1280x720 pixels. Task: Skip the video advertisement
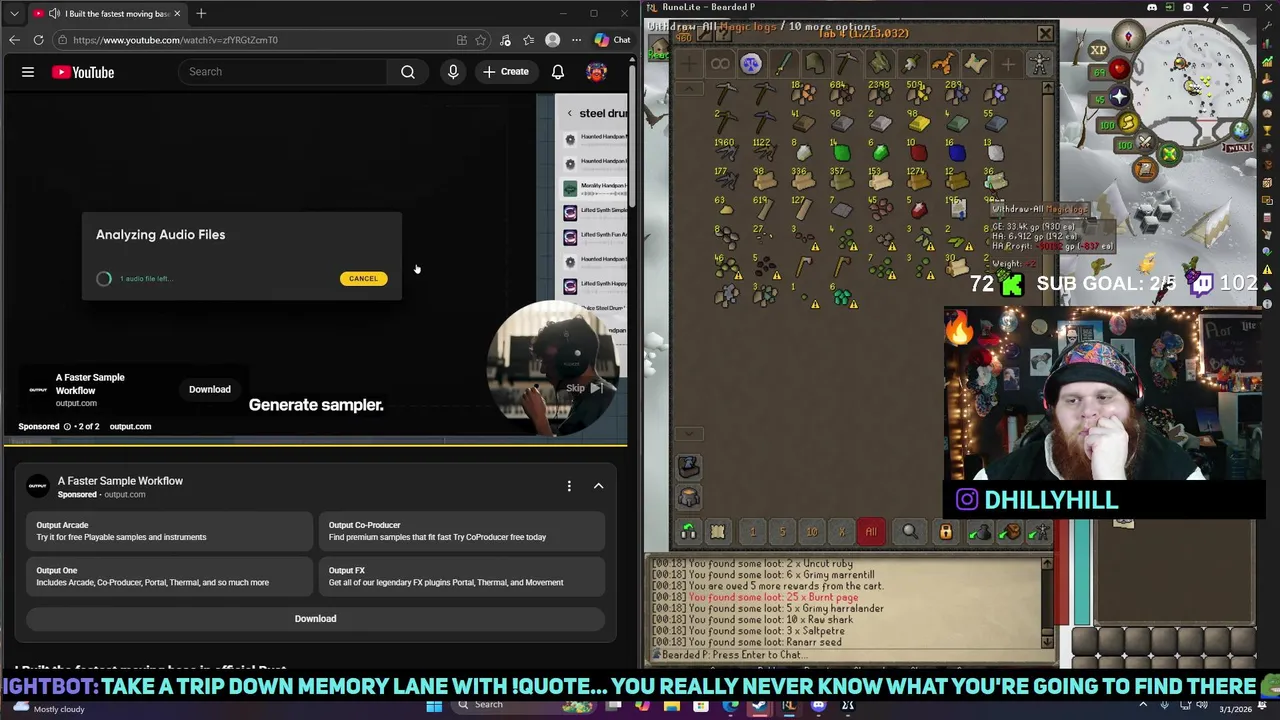[585, 388]
